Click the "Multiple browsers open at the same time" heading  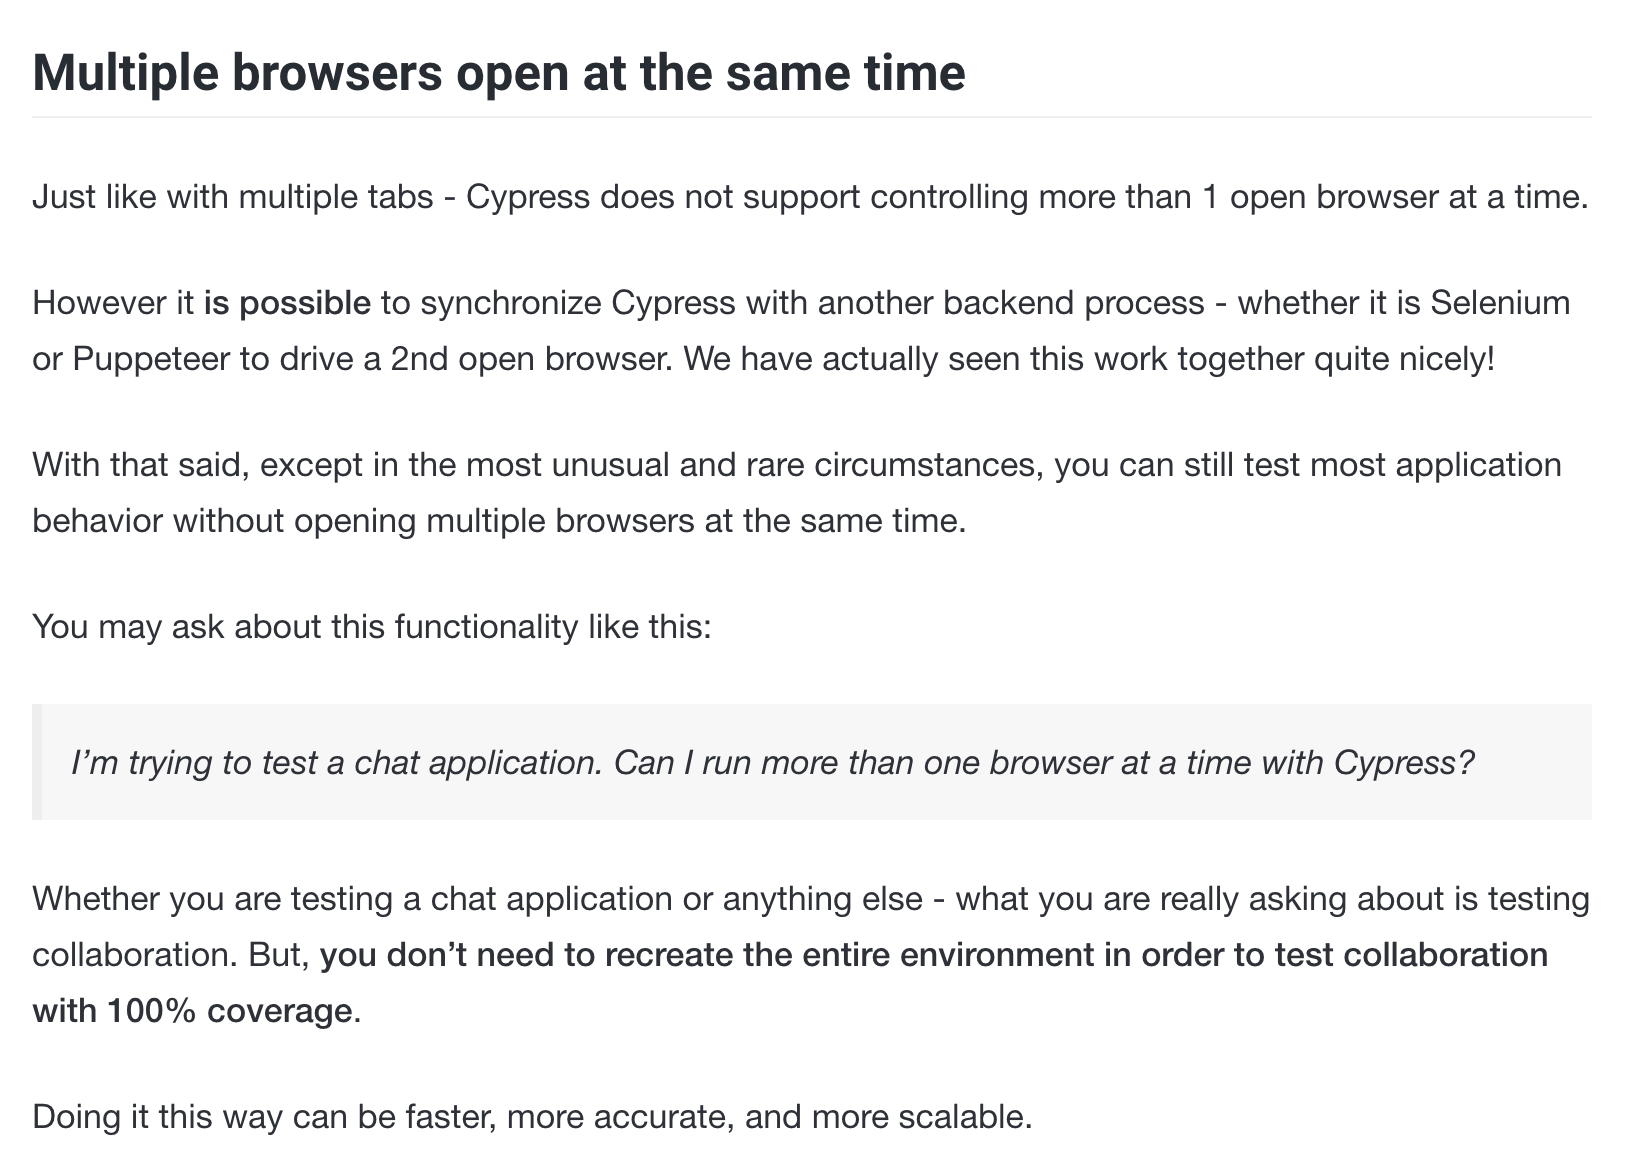(x=498, y=73)
